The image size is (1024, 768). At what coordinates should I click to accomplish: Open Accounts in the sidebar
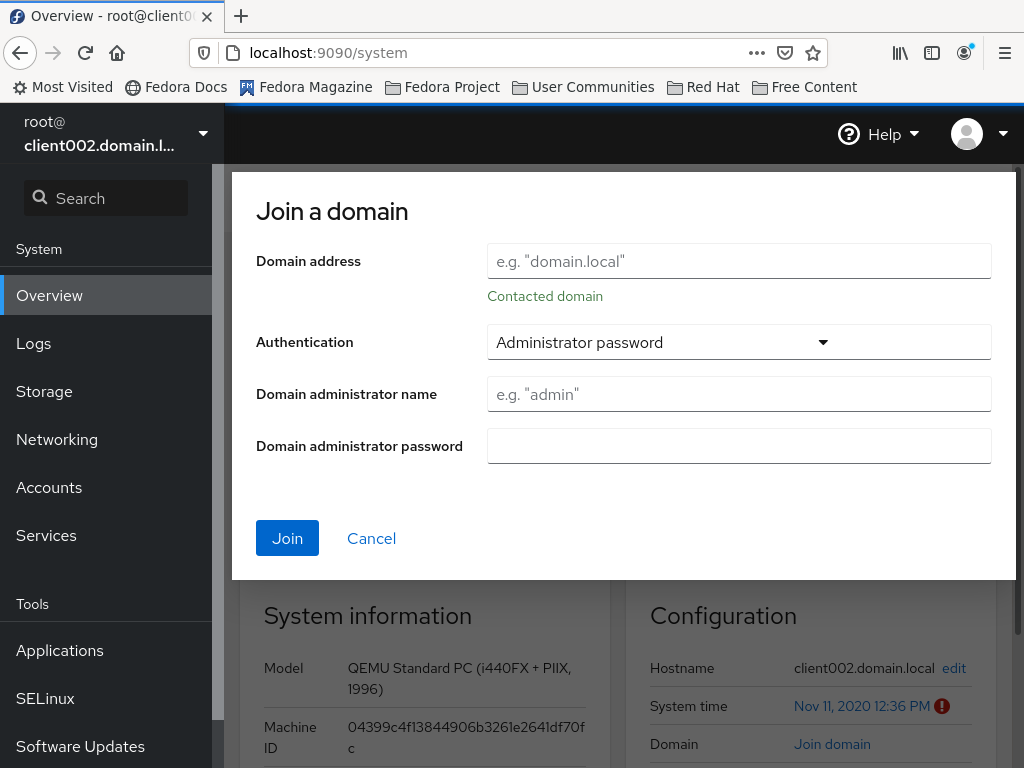[106, 487]
